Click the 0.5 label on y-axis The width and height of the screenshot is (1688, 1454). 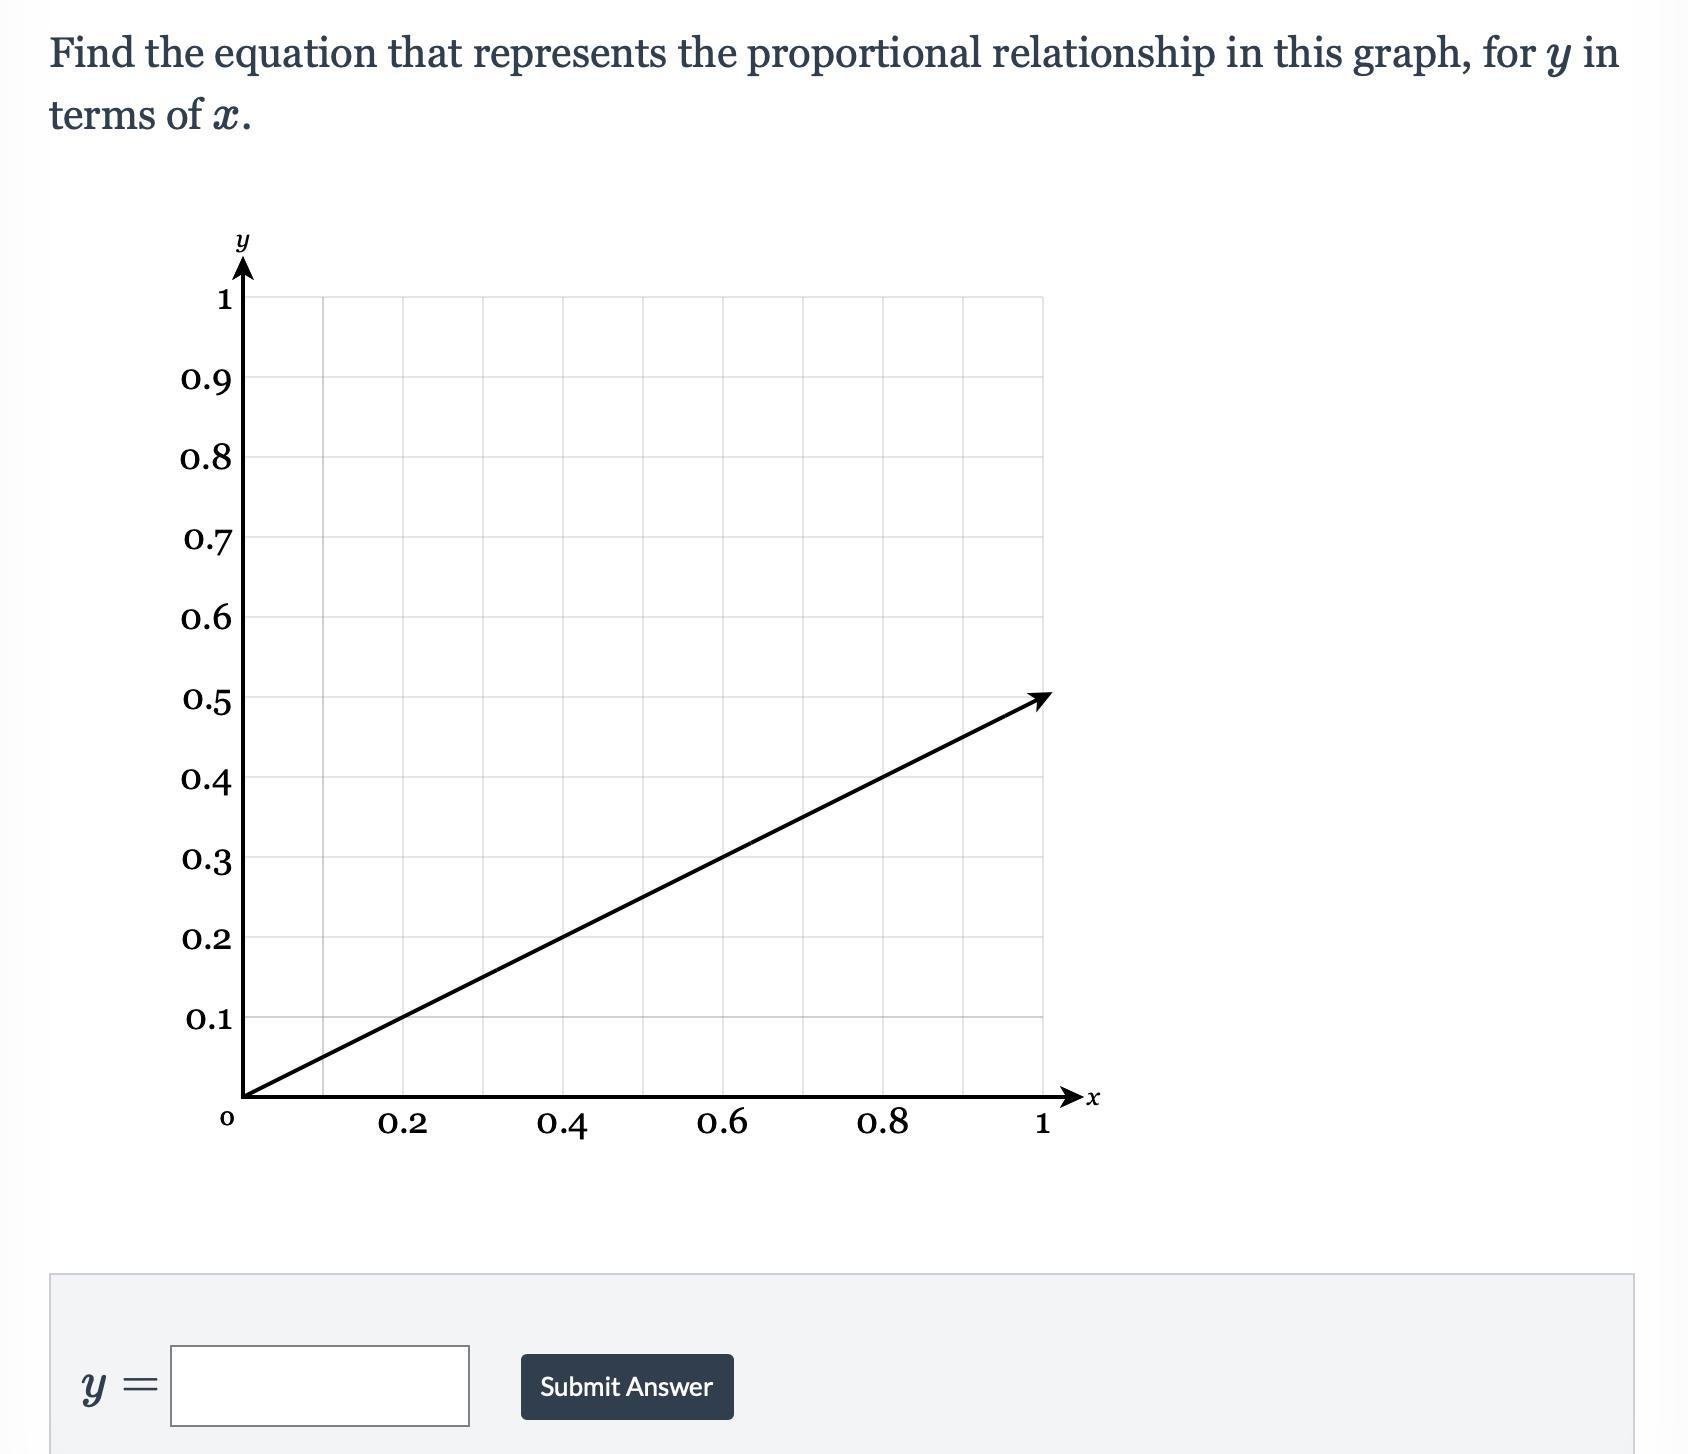pyautogui.click(x=207, y=700)
